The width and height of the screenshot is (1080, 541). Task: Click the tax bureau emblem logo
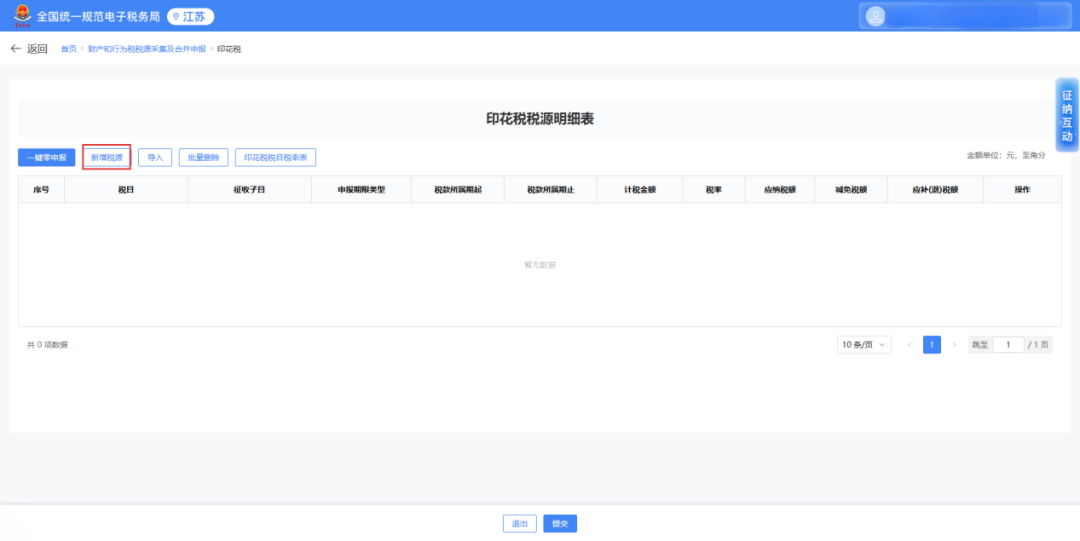22,16
